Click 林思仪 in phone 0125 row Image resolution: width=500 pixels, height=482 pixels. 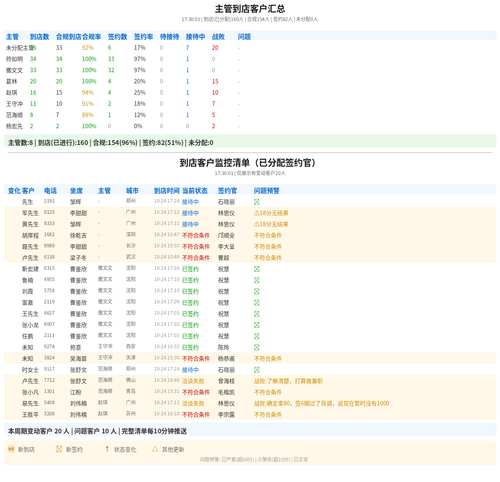[x=226, y=213]
